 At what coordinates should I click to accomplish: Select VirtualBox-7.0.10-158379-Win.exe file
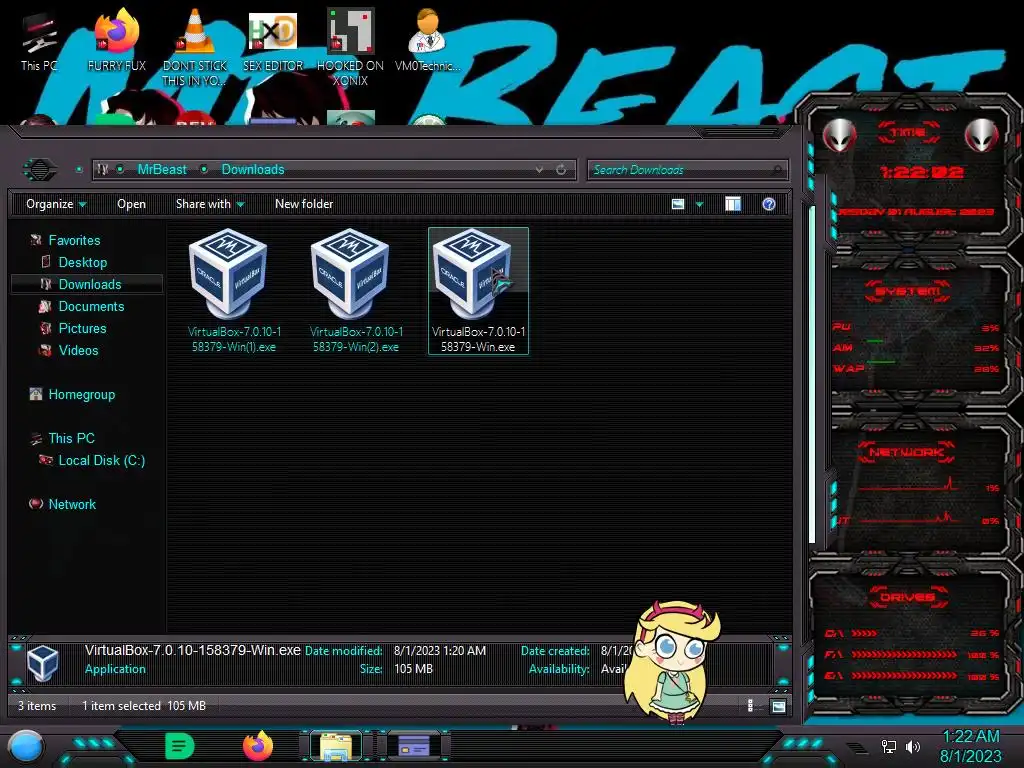[x=478, y=291]
